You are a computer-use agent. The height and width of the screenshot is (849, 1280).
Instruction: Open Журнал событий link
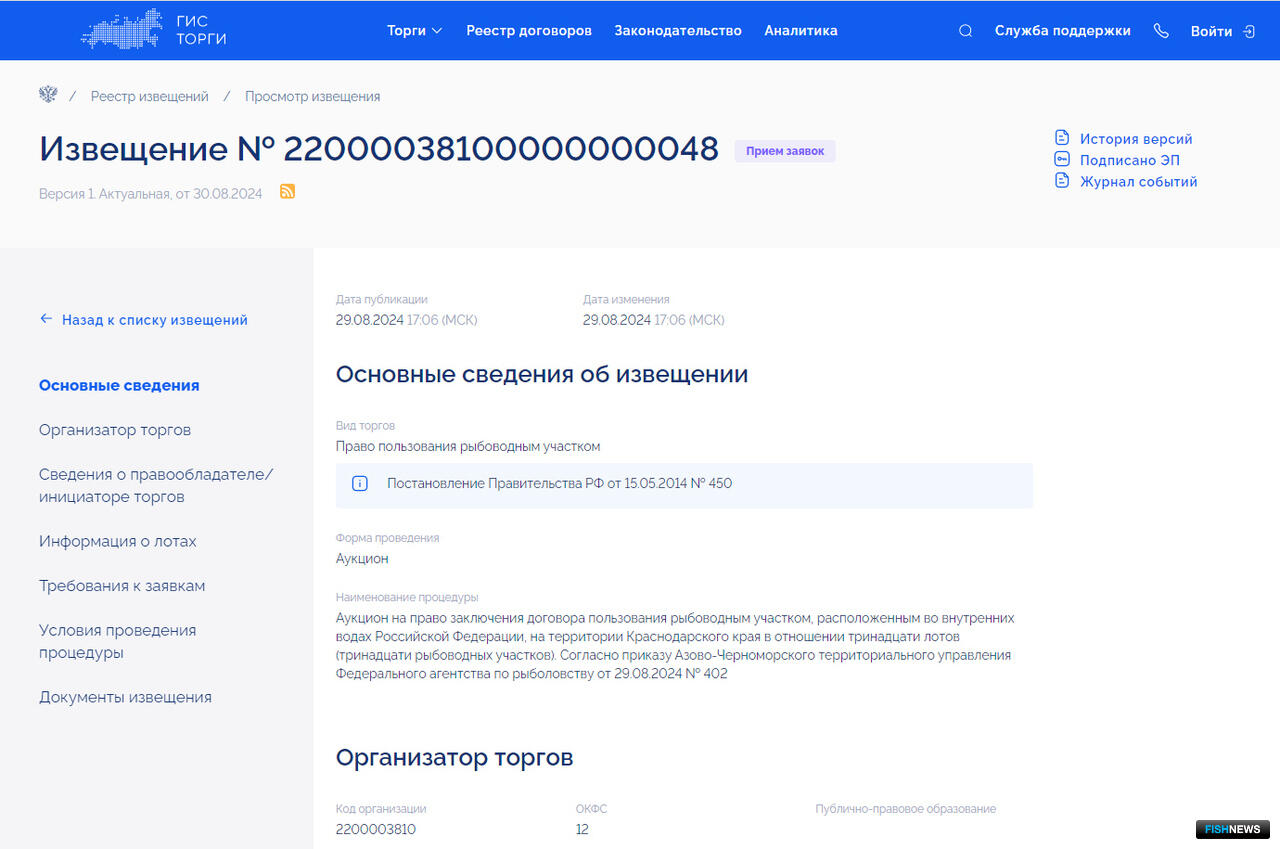click(1138, 182)
